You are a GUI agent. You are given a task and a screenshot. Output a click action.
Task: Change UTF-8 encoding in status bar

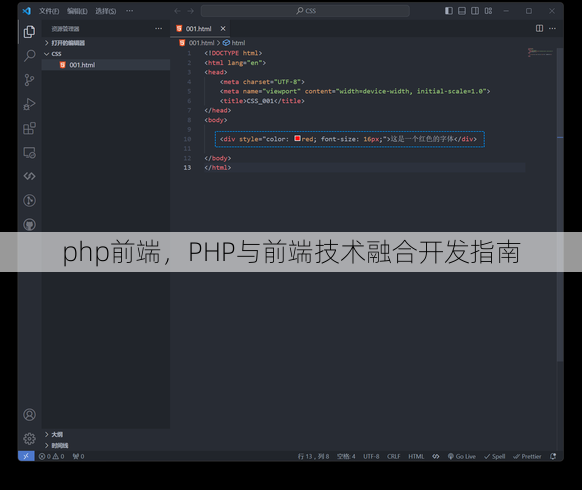coord(371,456)
